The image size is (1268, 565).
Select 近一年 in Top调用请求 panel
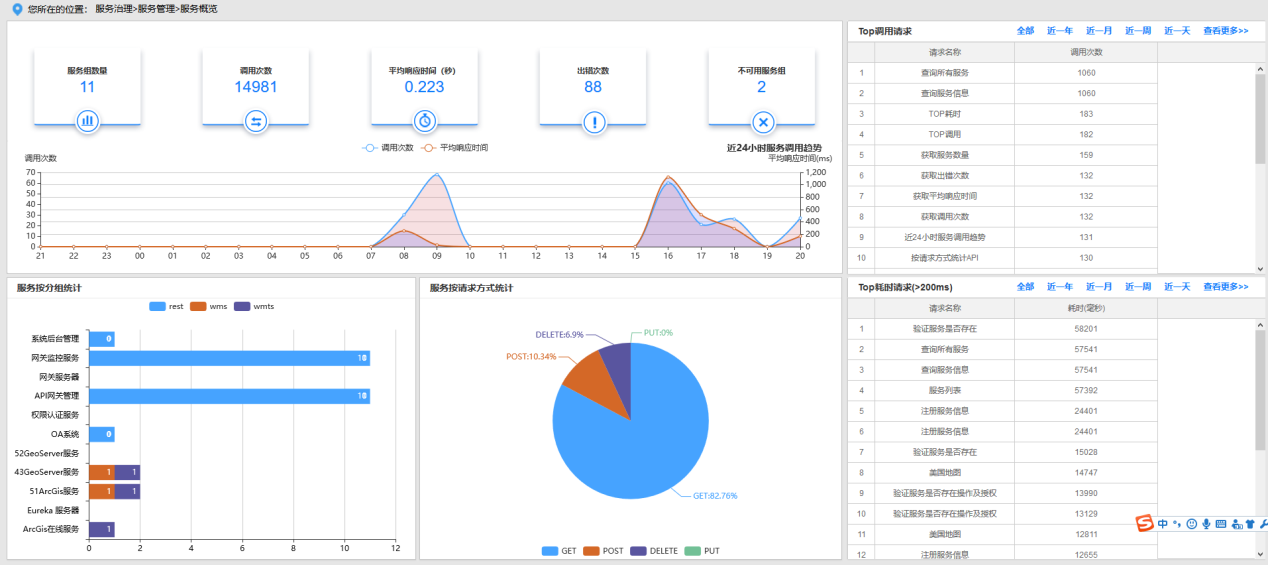1059,31
